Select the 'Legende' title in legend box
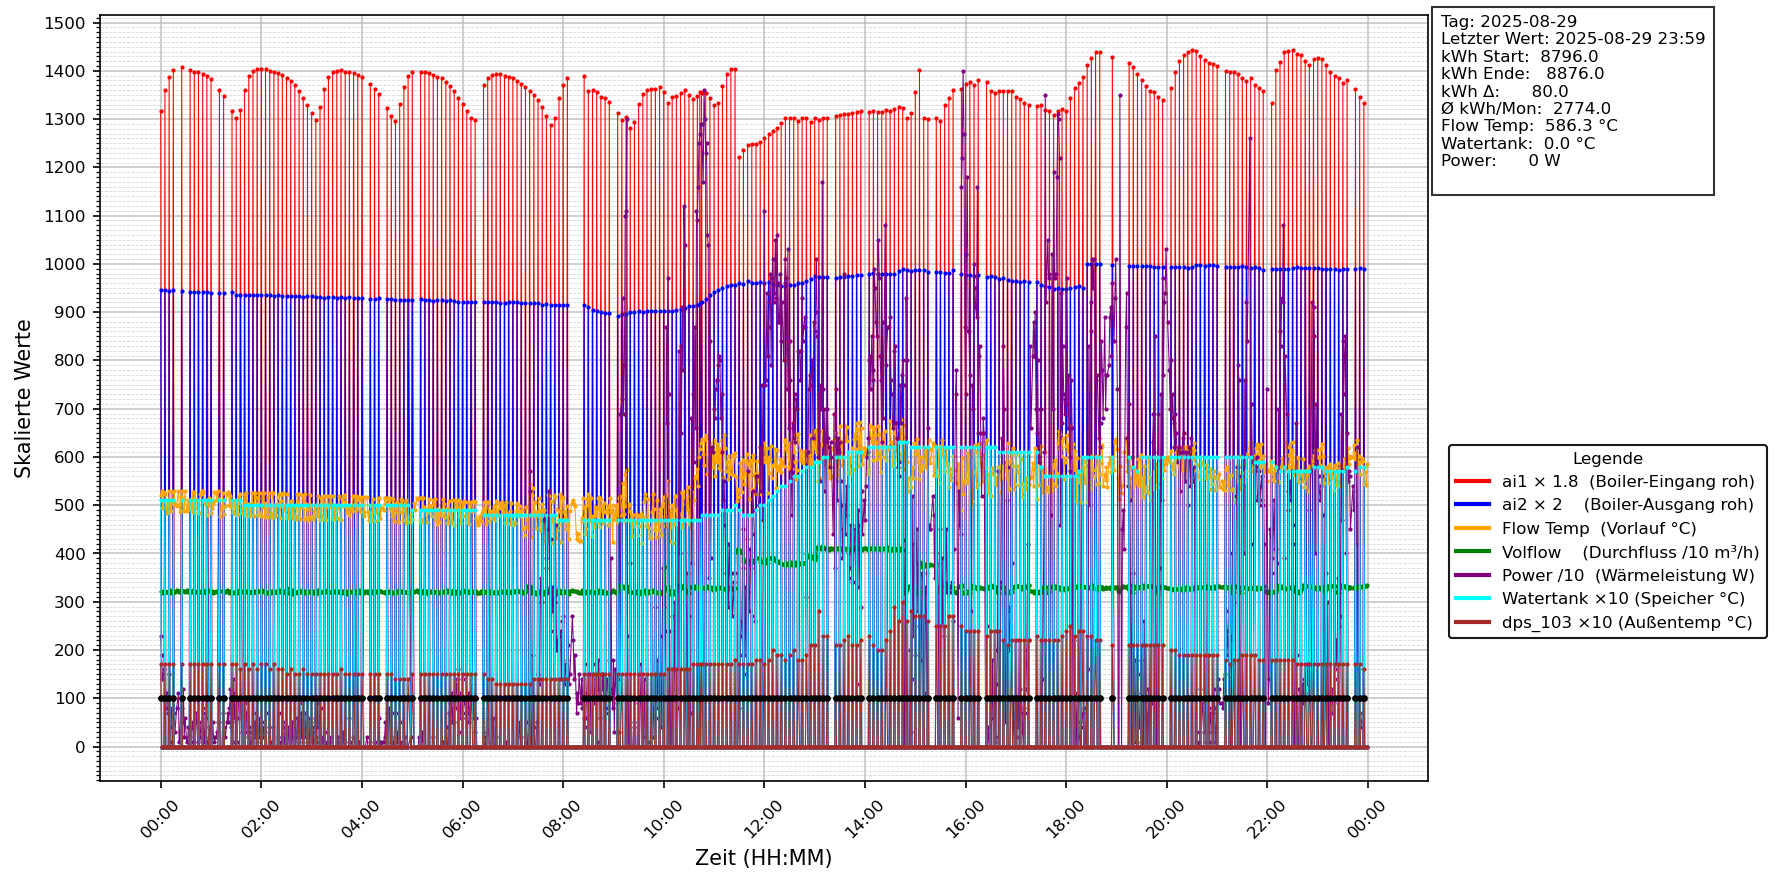The image size is (1781, 884). tap(1607, 459)
